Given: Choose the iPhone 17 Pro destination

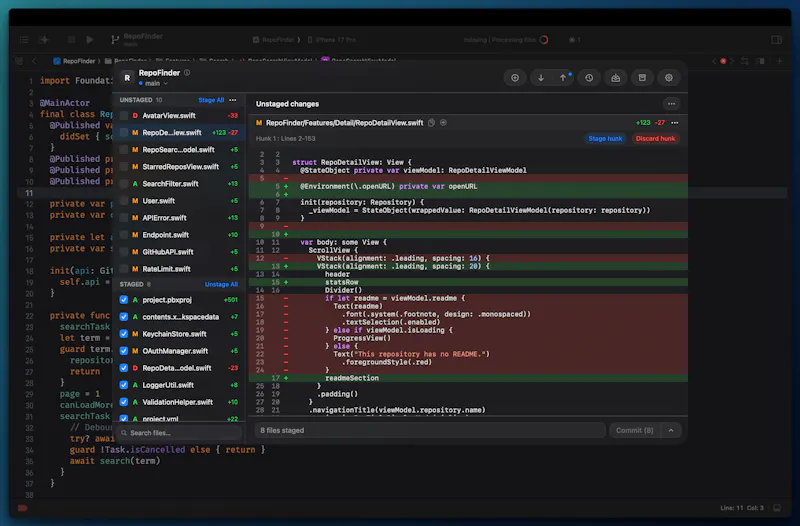Looking at the screenshot, I should pos(331,40).
